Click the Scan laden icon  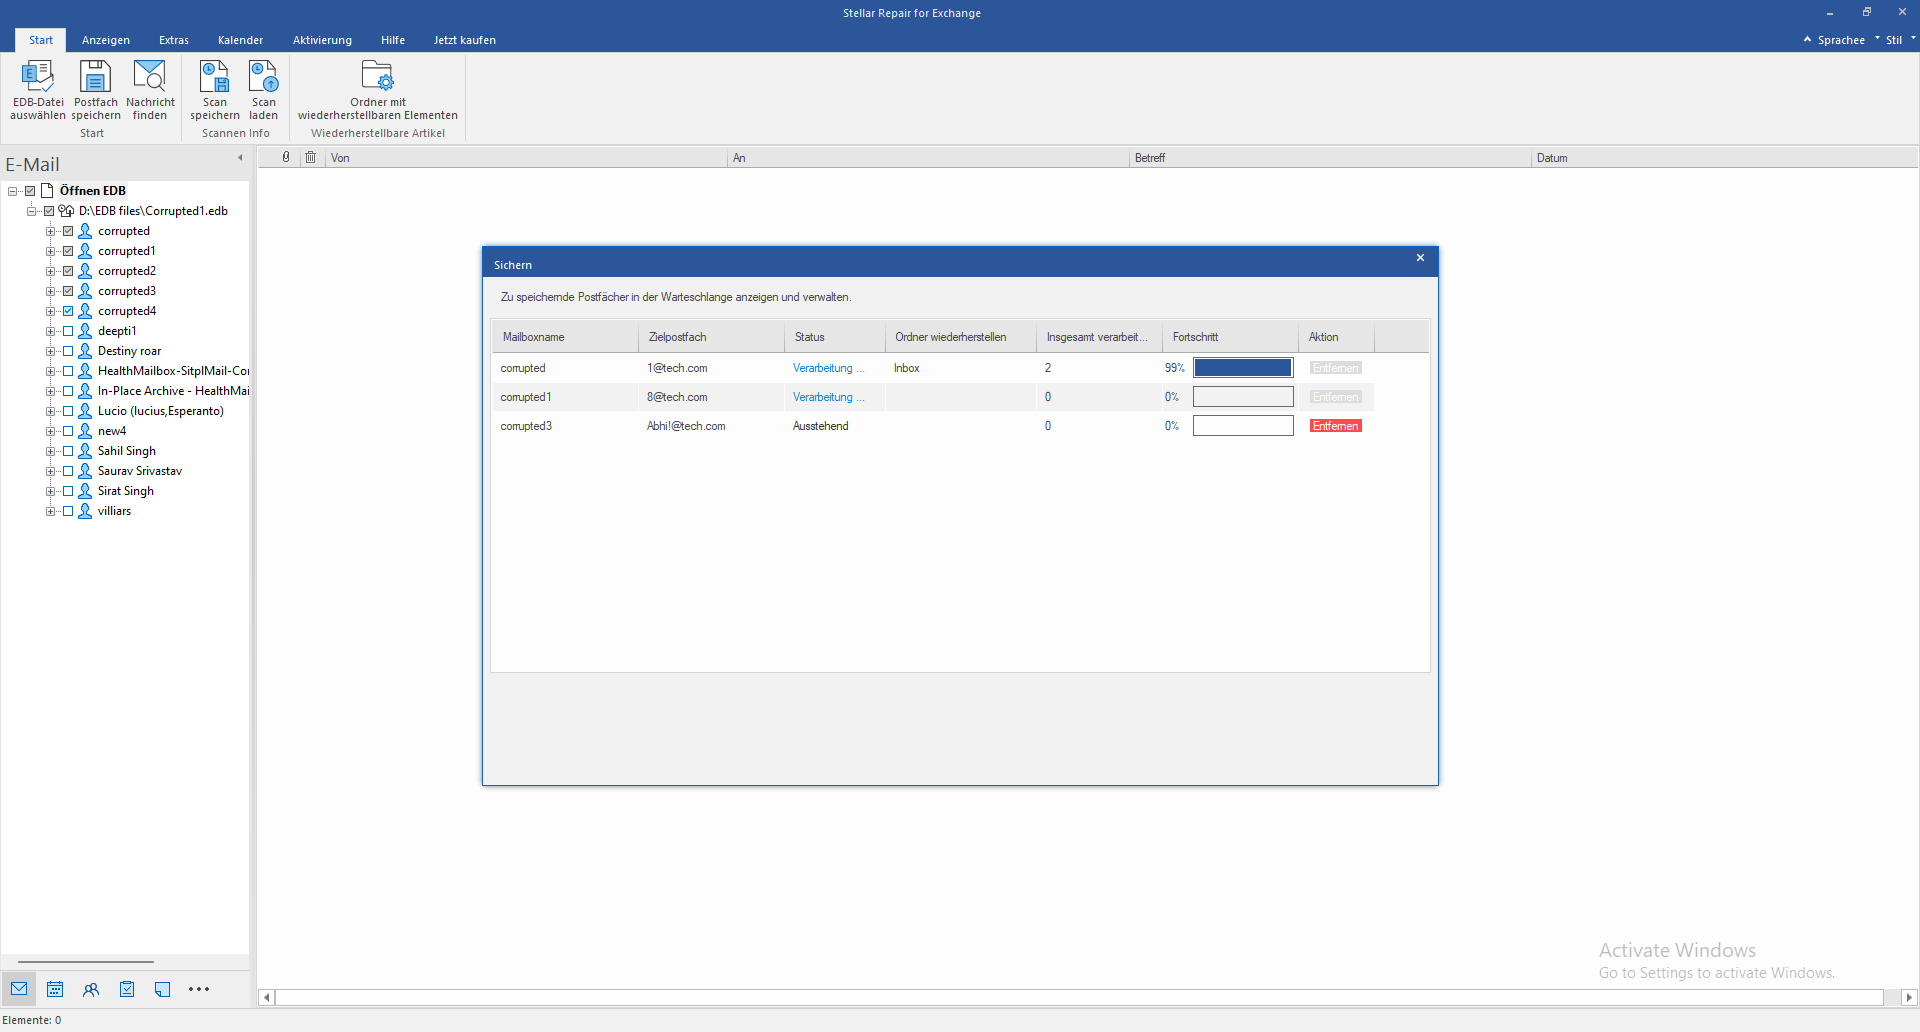click(264, 76)
